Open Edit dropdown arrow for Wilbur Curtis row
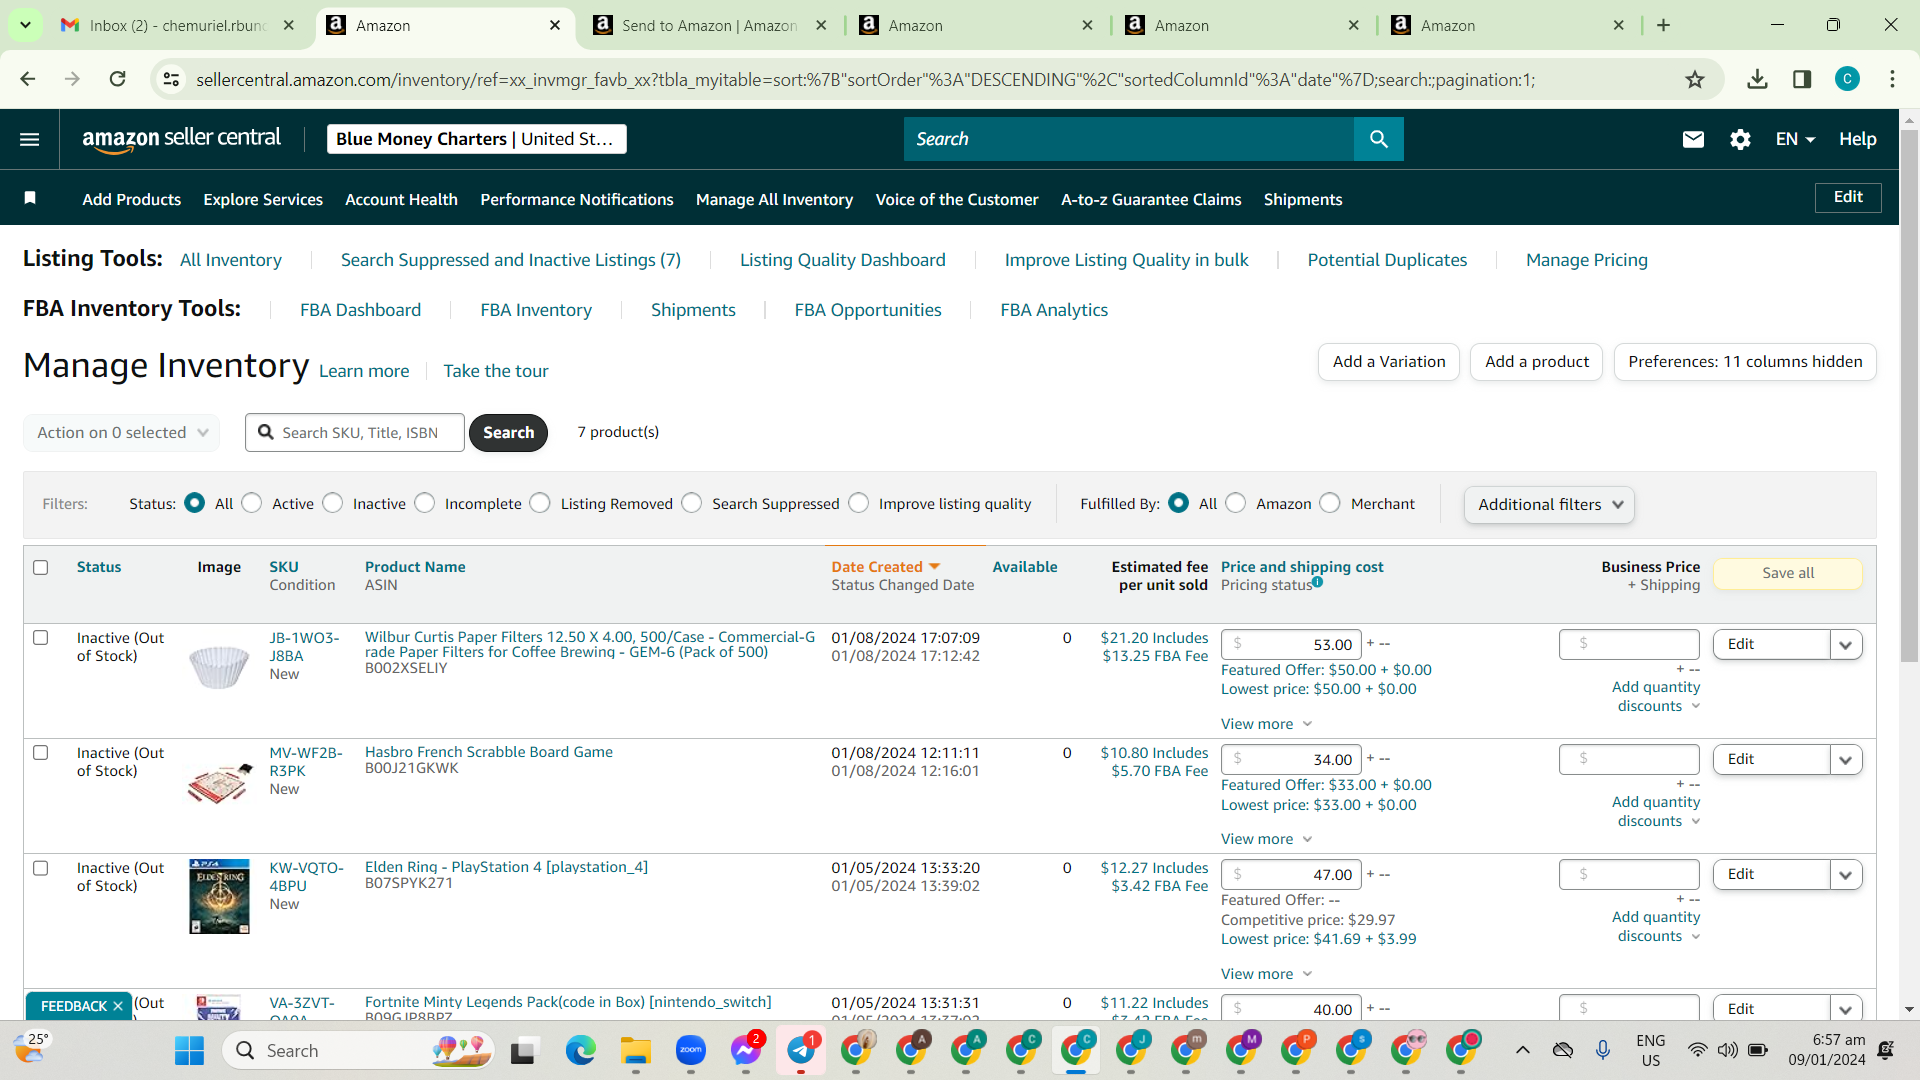 click(1846, 645)
